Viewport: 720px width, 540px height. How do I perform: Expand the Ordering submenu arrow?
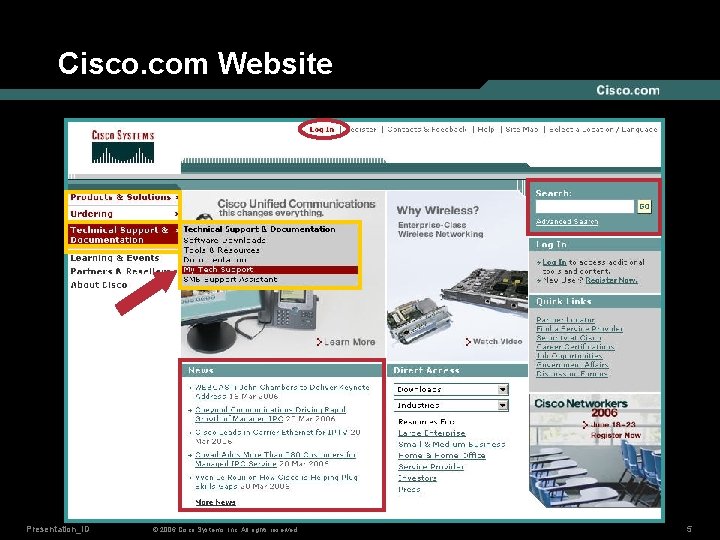(176, 214)
